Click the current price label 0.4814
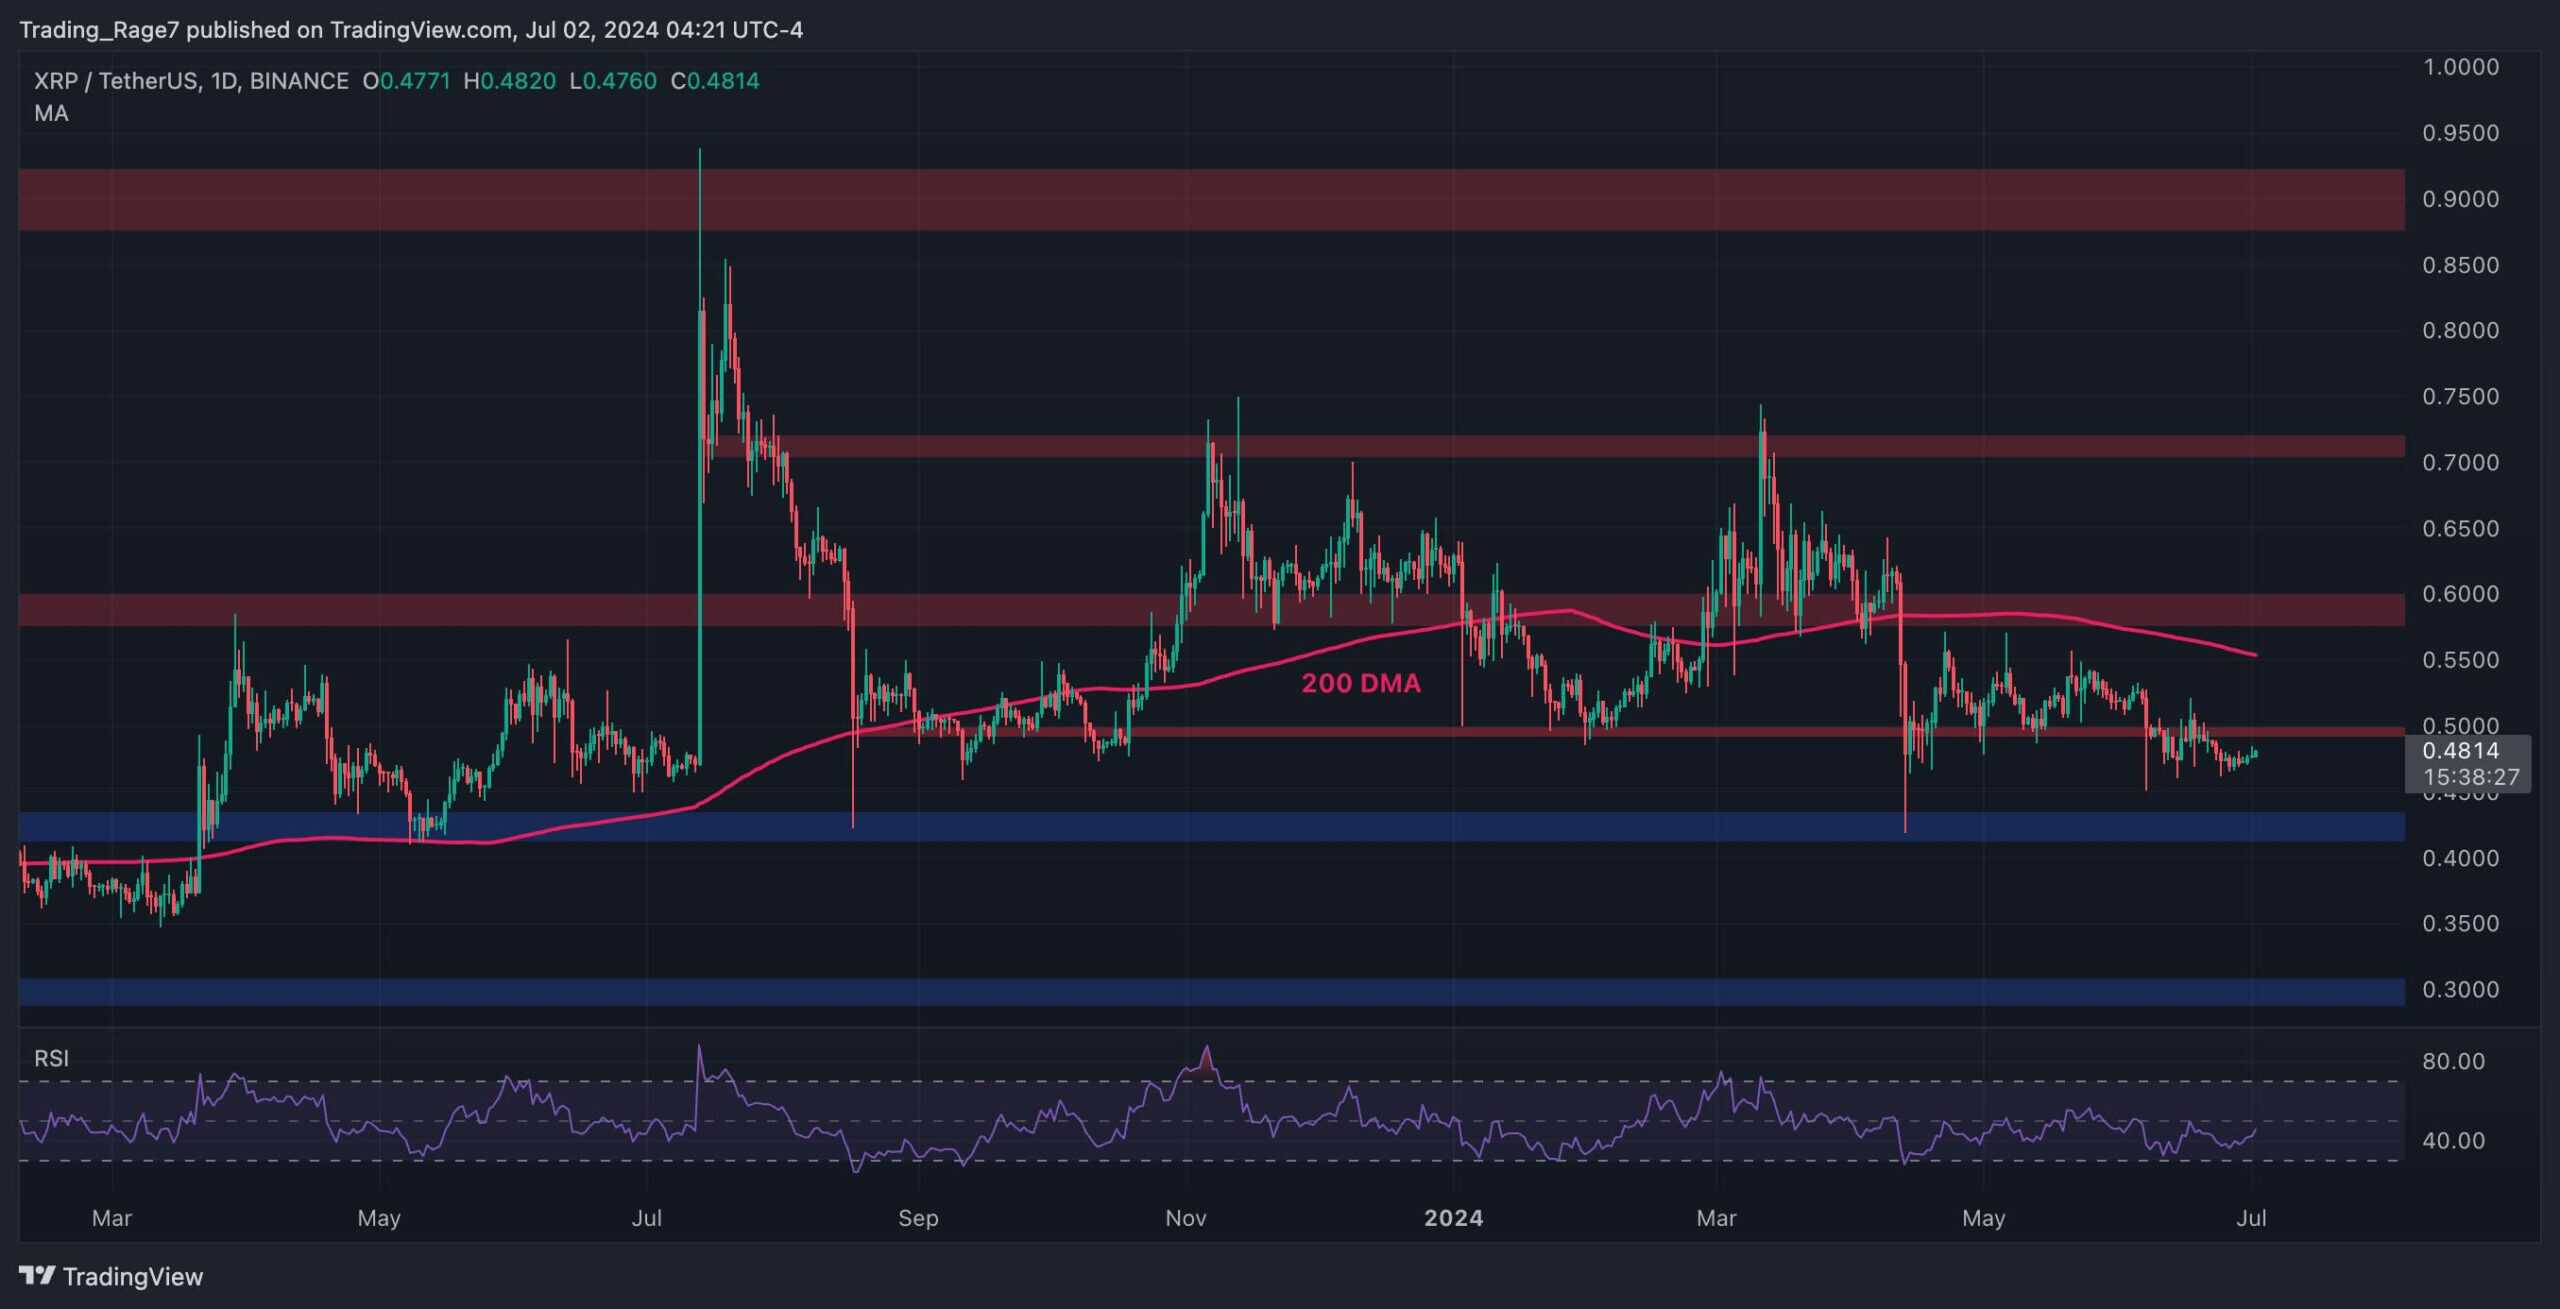This screenshot has height=1309, width=2560. click(x=2460, y=750)
